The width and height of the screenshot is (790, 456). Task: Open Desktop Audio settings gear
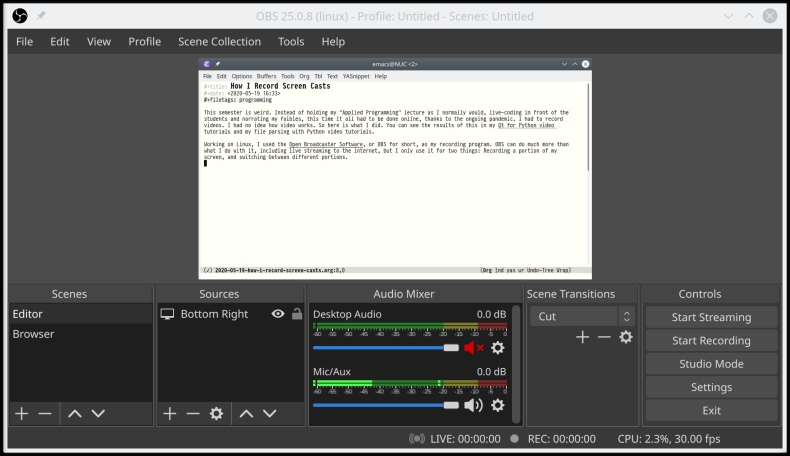coord(497,348)
